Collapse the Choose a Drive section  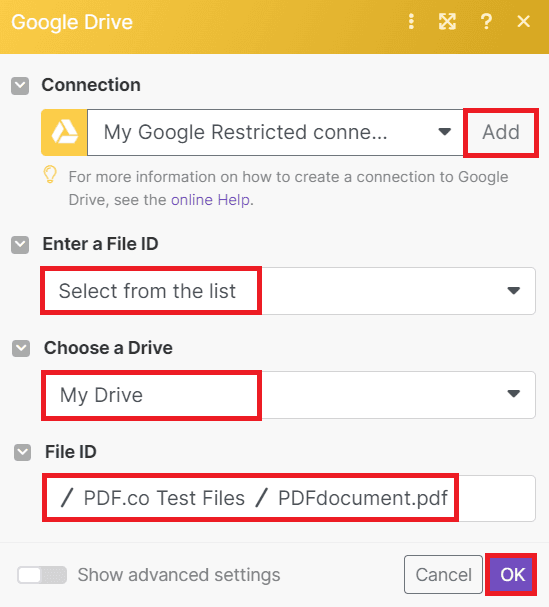pyautogui.click(x=21, y=348)
